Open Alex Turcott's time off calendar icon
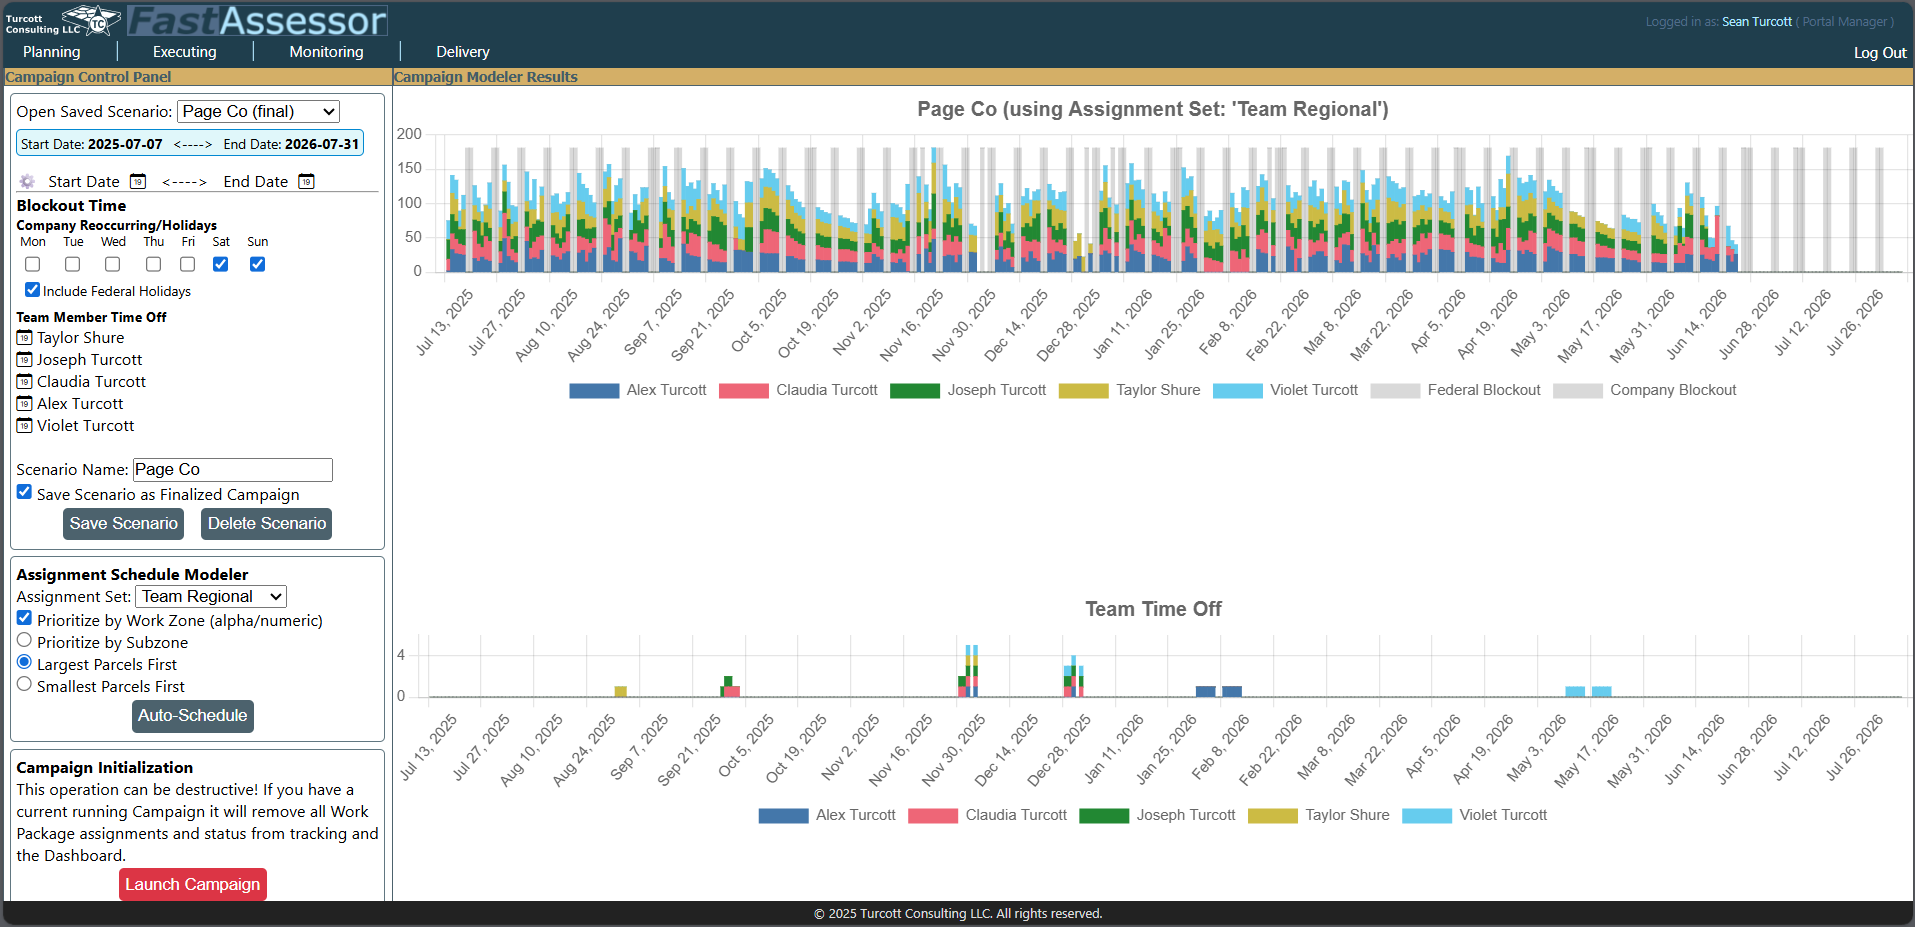This screenshot has height=927, width=1915. (x=25, y=404)
